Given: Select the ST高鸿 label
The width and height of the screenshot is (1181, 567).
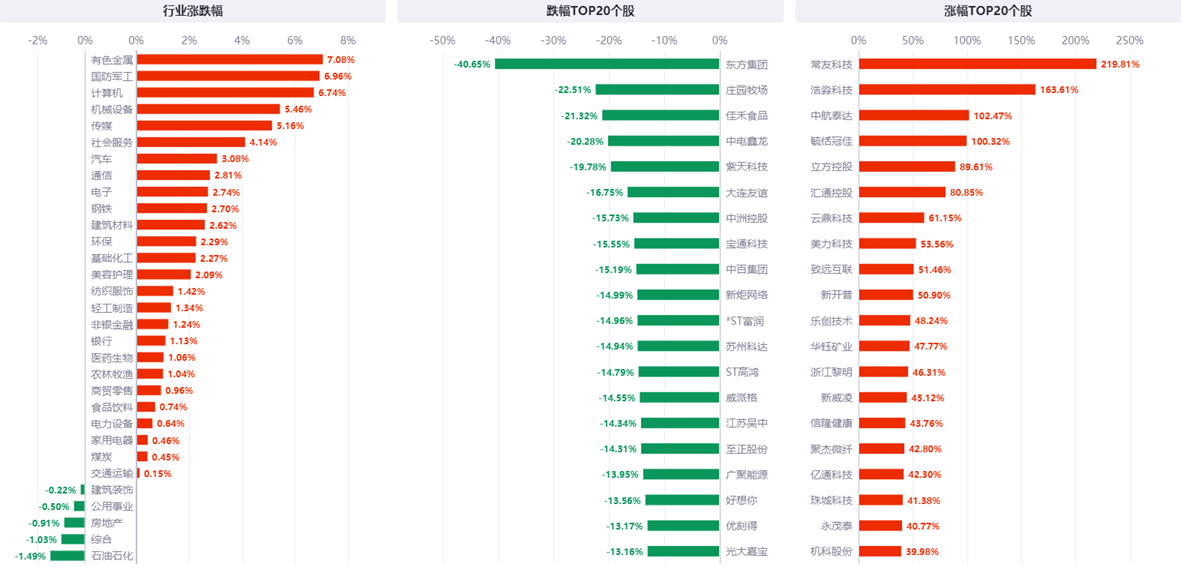Looking at the screenshot, I should click(743, 372).
